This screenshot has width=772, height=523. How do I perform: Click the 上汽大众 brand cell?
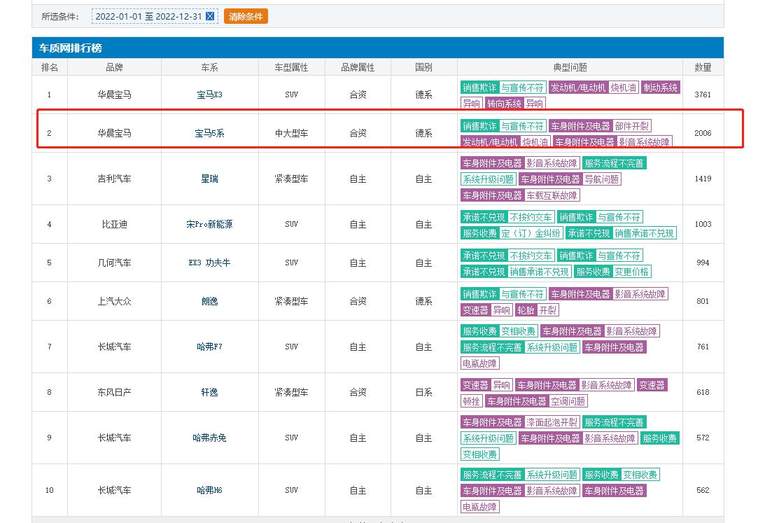pos(114,301)
